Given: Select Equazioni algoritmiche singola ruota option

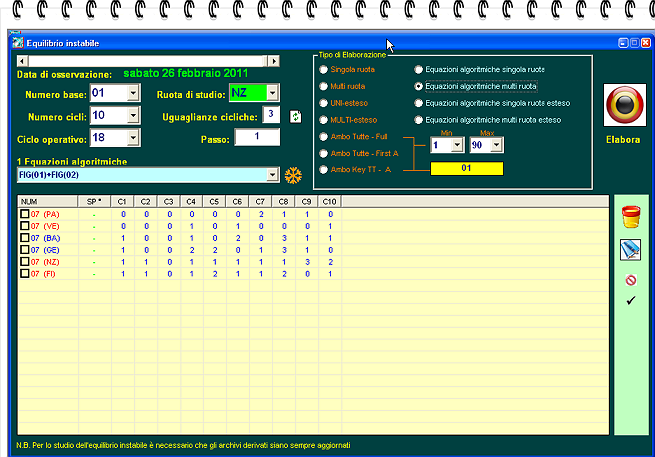Looking at the screenshot, I should (418, 70).
